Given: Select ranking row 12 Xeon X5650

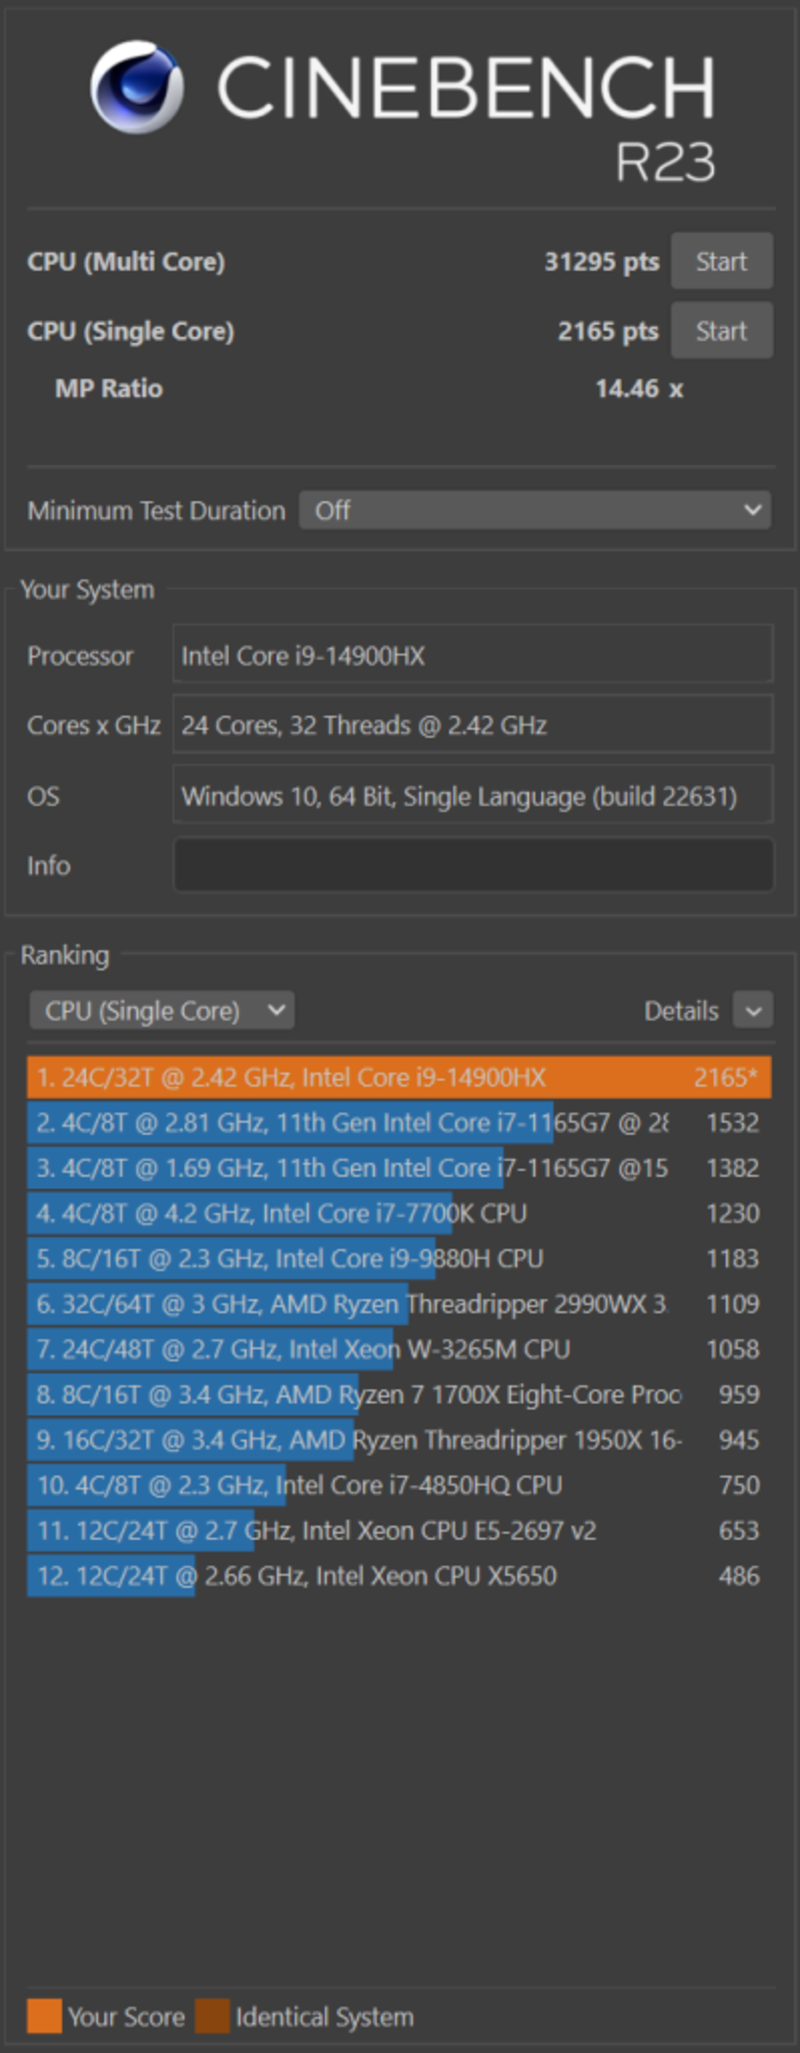Looking at the screenshot, I should [399, 1576].
